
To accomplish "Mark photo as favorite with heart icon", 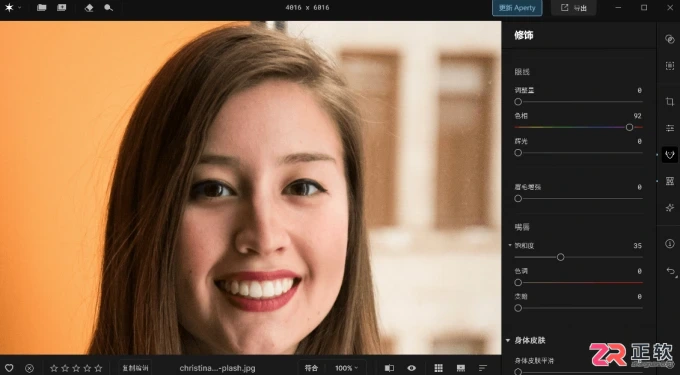I will 9,368.
